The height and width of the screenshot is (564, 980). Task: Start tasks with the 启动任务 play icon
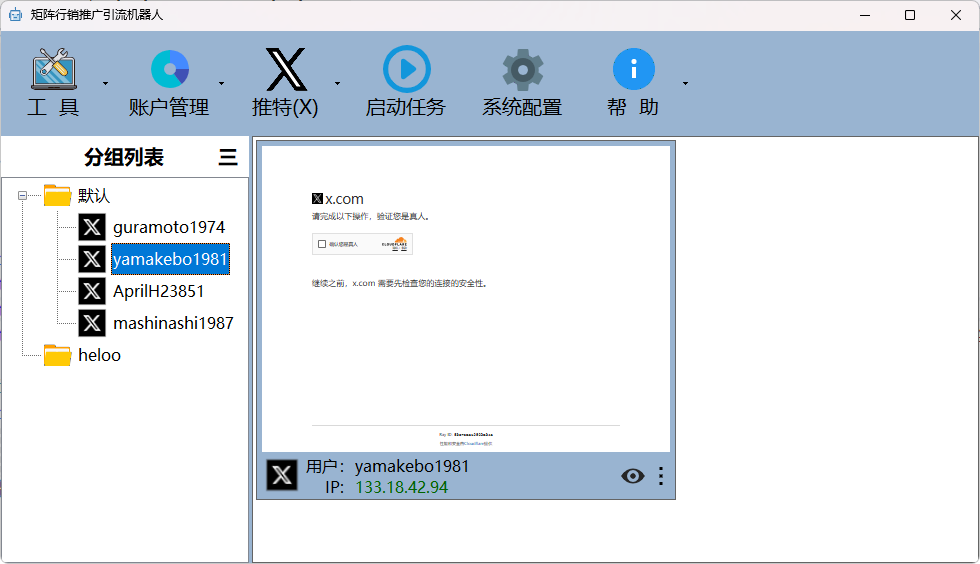(406, 69)
